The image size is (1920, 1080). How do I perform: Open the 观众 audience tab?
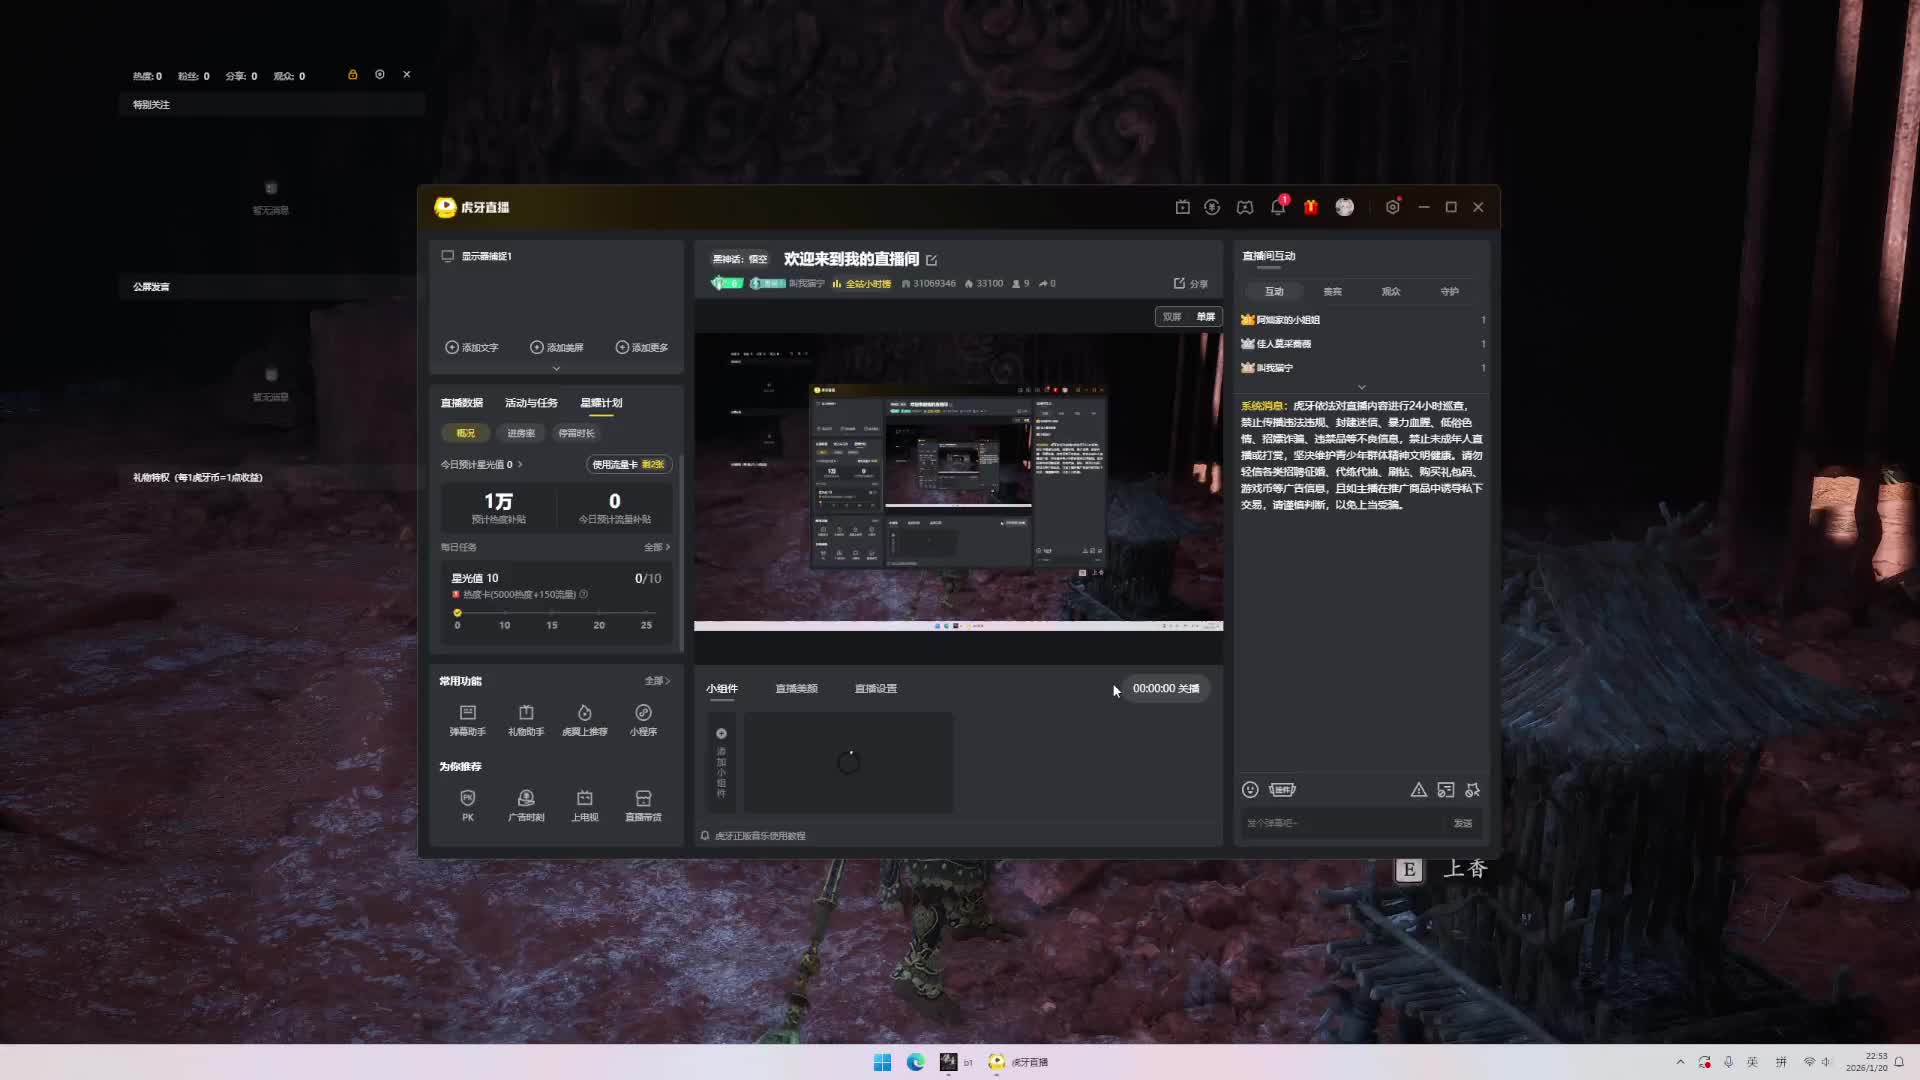(x=1391, y=291)
